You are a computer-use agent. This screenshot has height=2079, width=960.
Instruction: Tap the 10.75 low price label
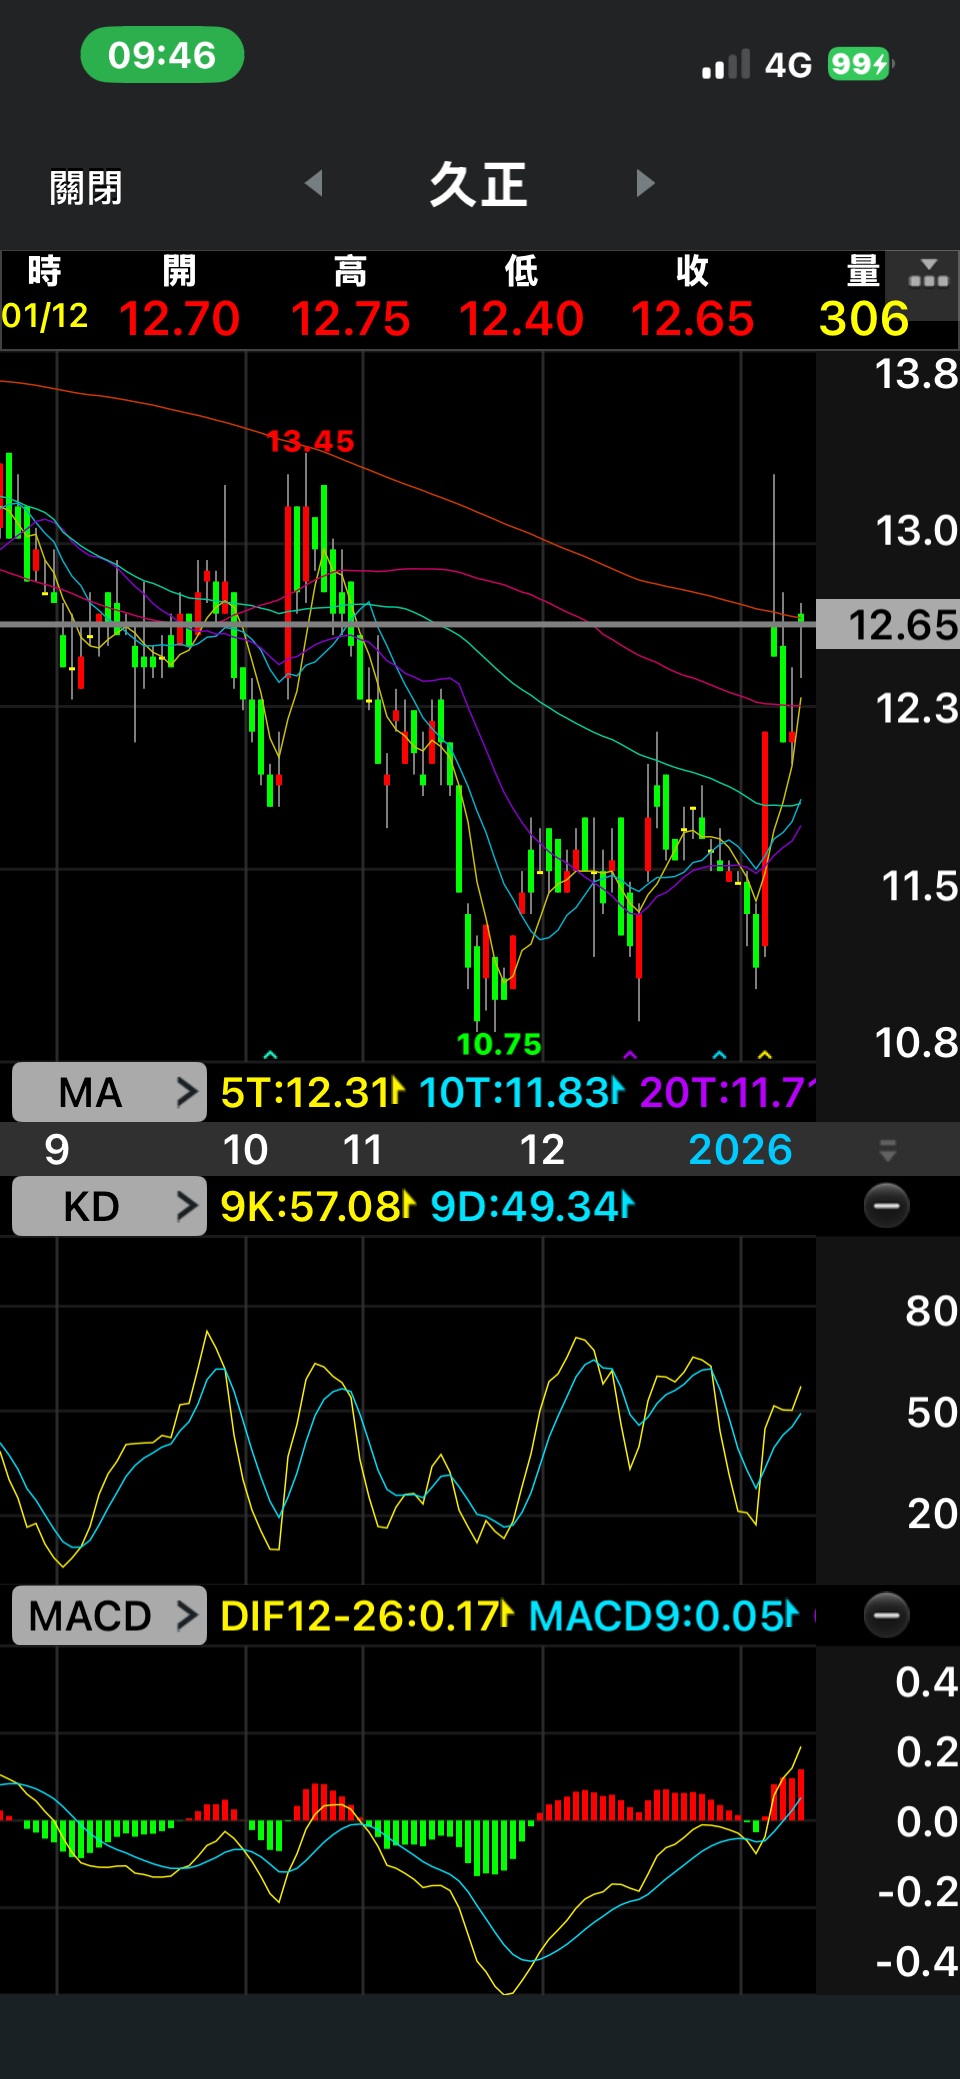tap(498, 1044)
